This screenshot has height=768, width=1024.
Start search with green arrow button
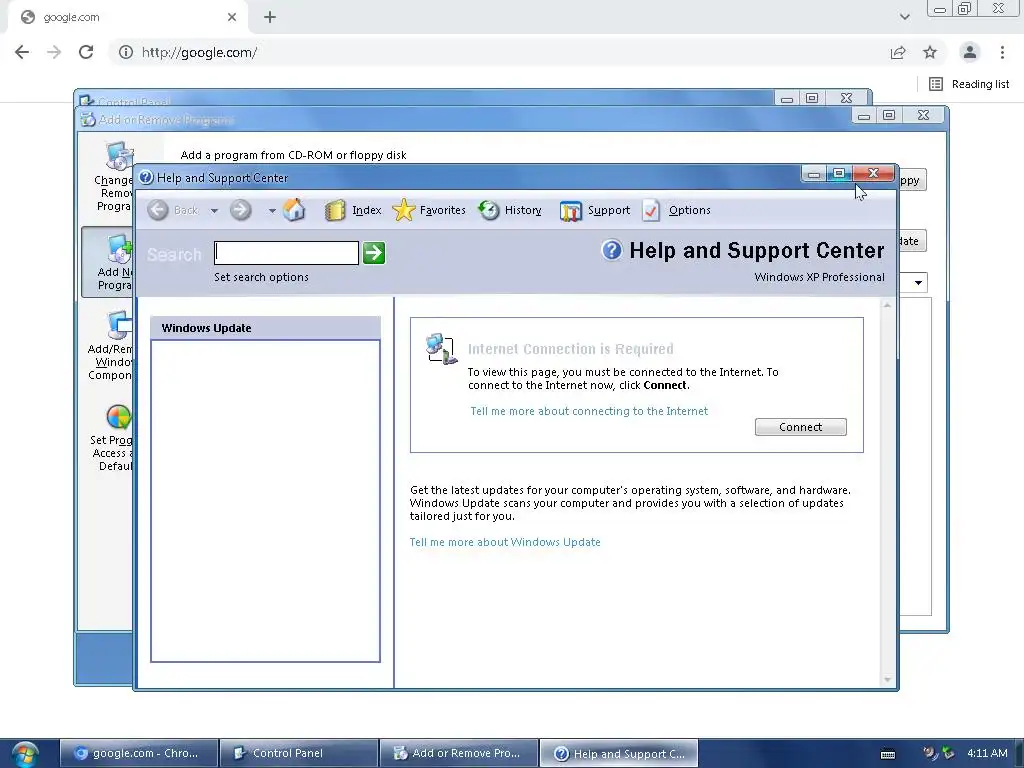pyautogui.click(x=374, y=253)
